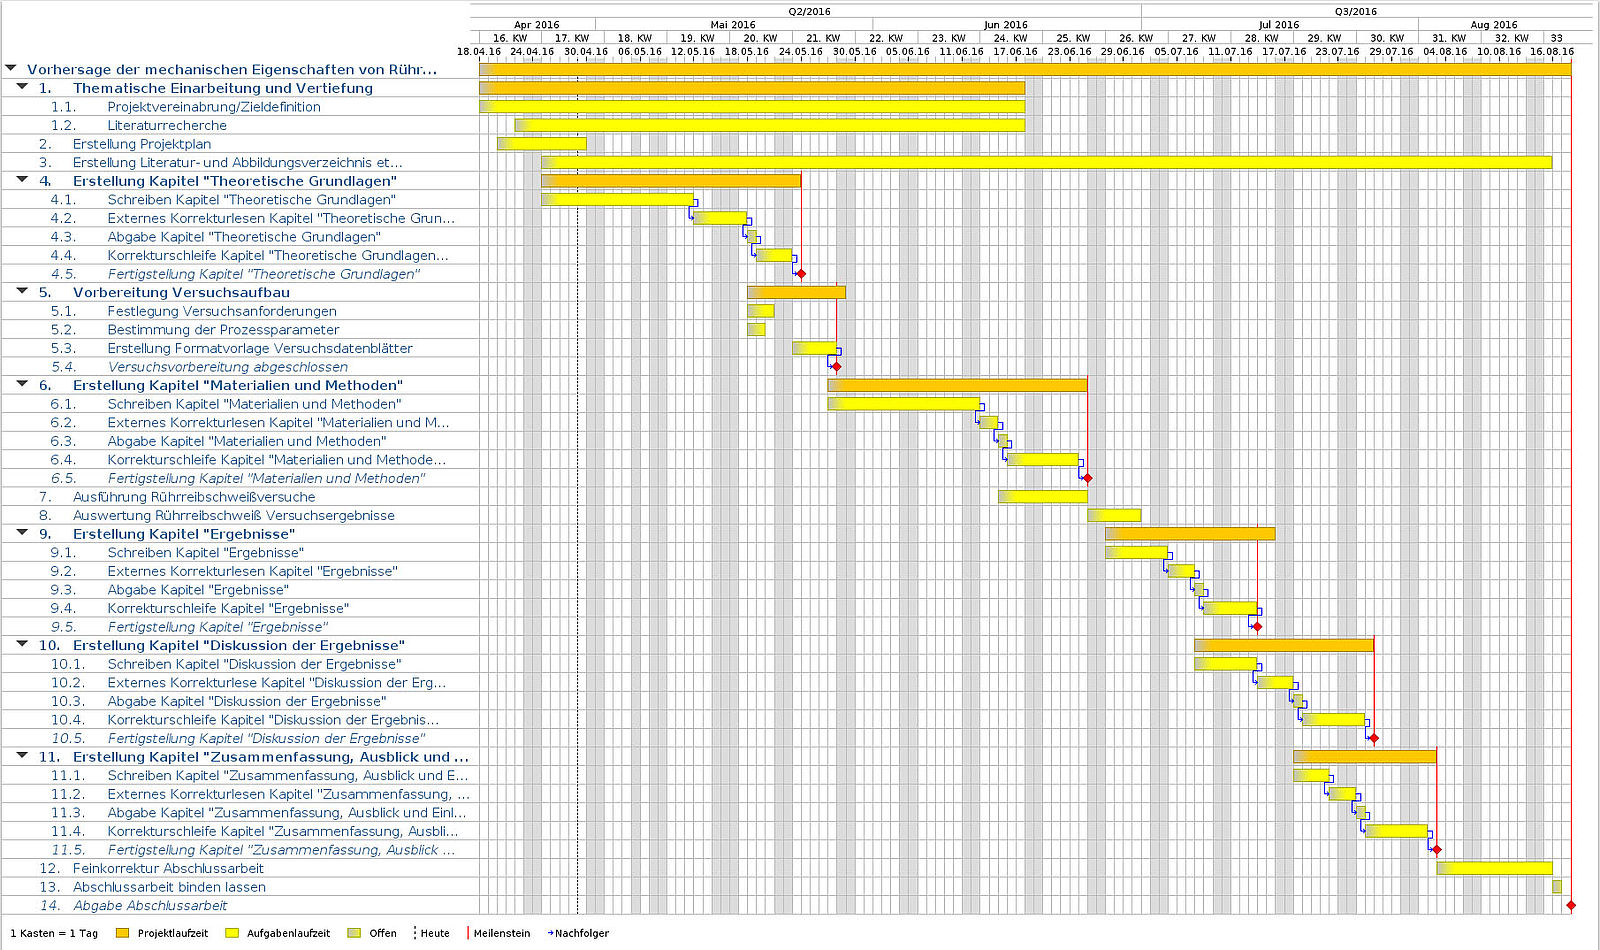Collapse group 6 Materialien und Methoden triangle
1600x950 pixels.
pyautogui.click(x=22, y=384)
